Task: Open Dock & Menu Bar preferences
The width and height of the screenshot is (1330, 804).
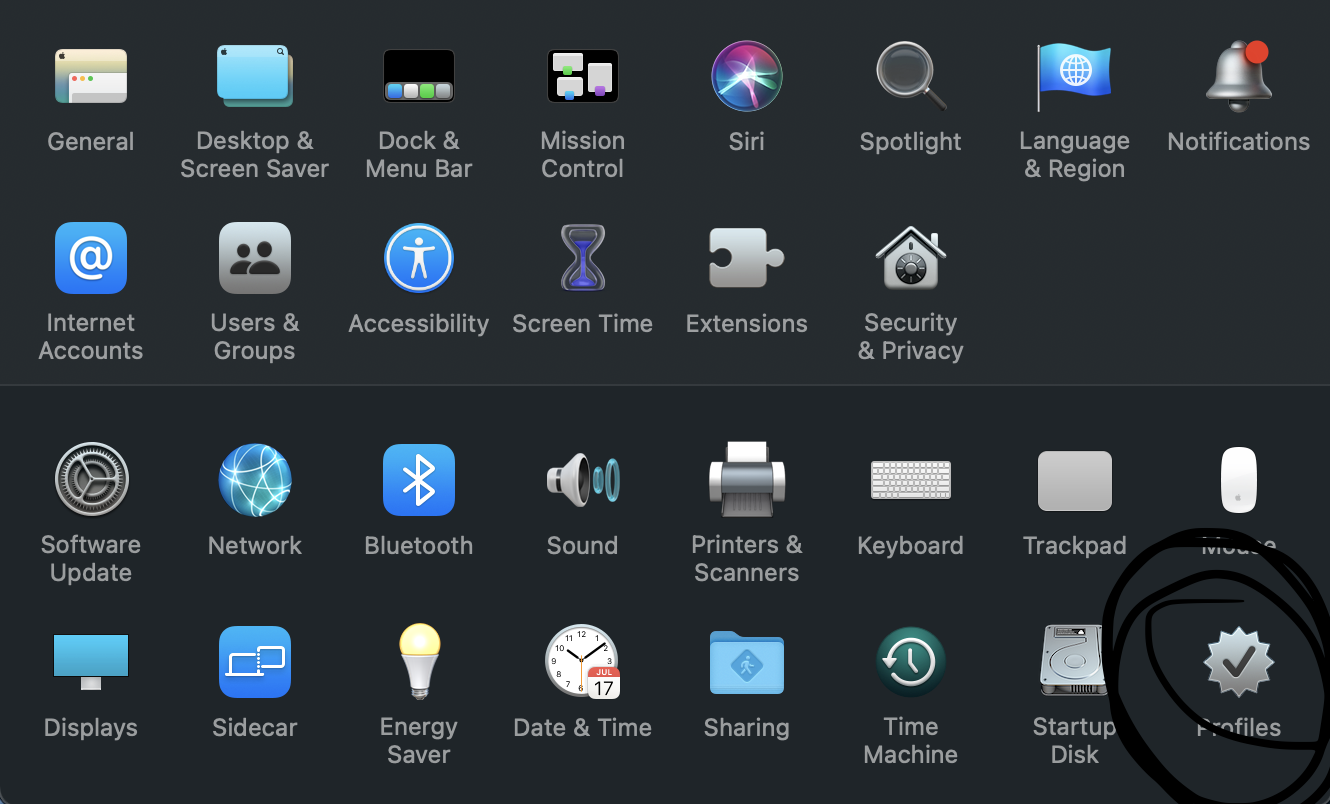Action: (x=419, y=76)
